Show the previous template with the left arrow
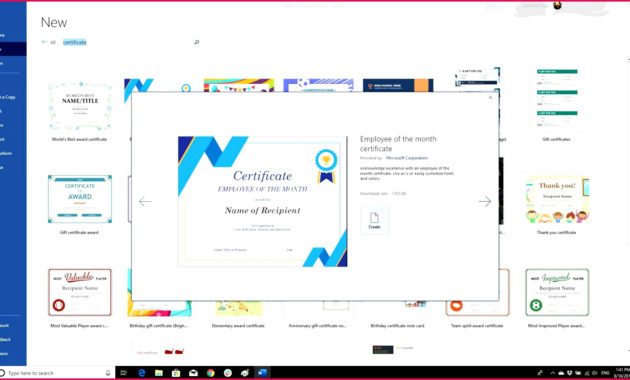 (x=145, y=201)
